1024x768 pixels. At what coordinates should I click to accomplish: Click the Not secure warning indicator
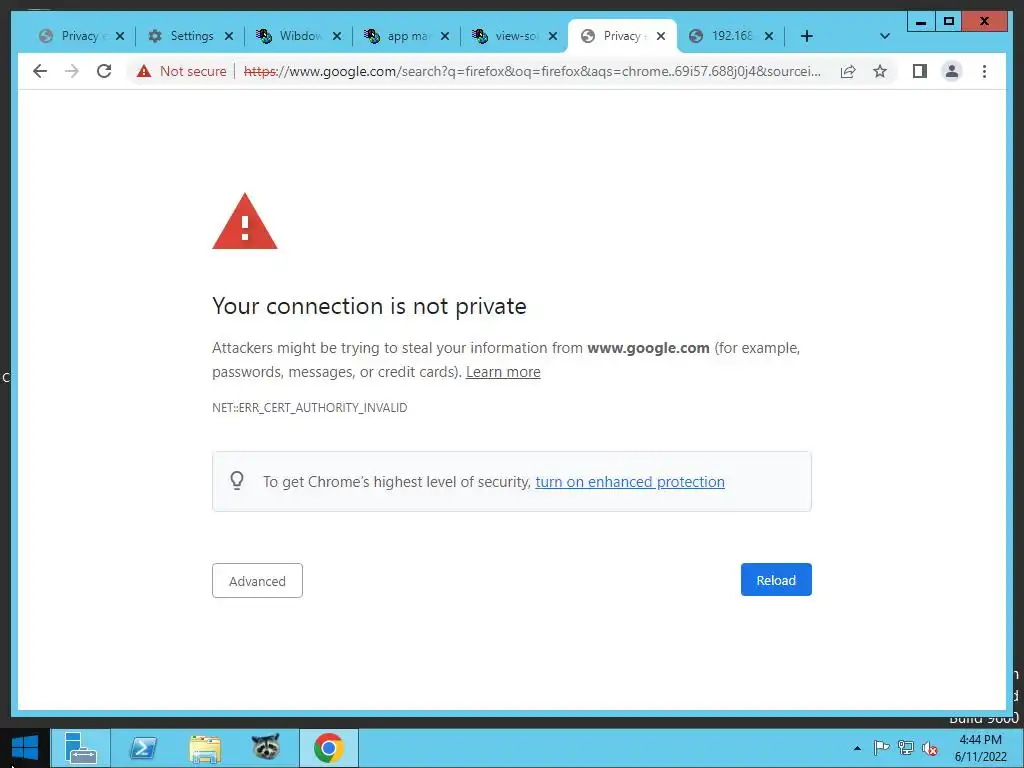[181, 71]
